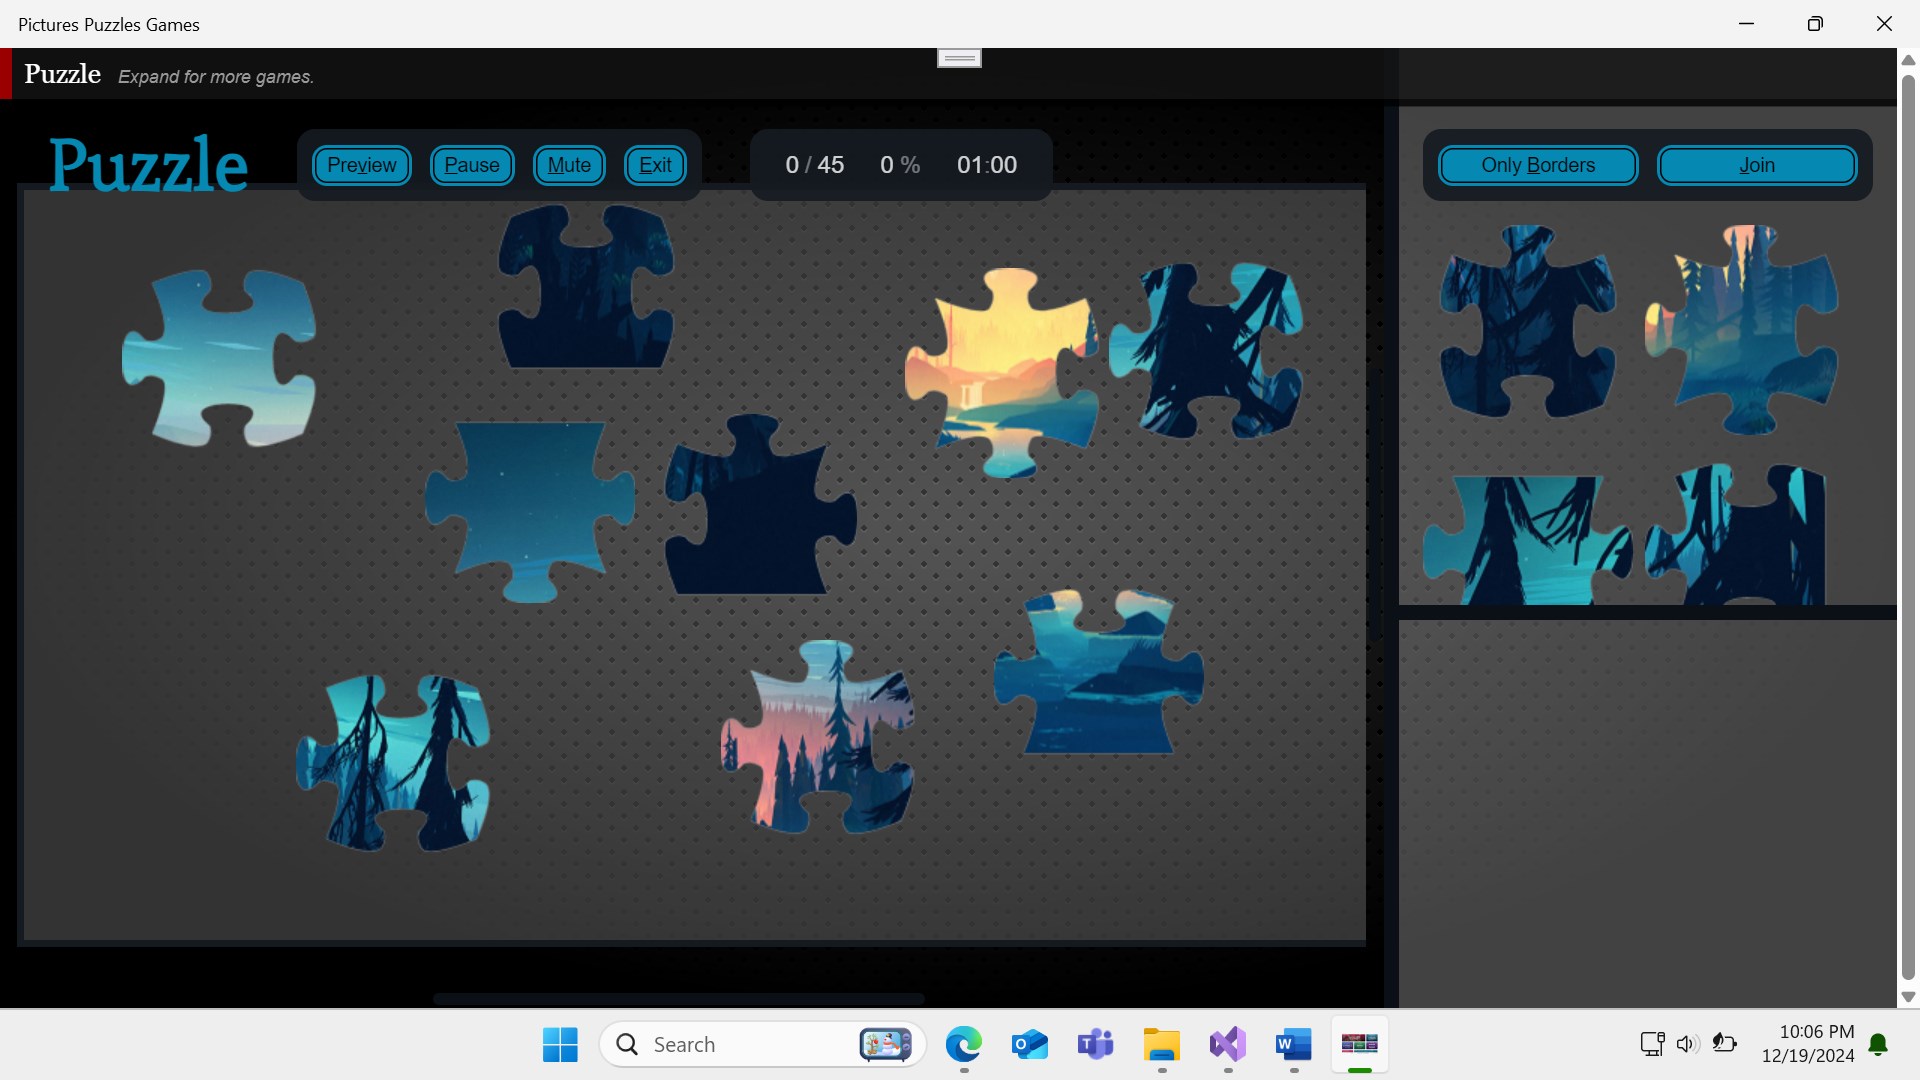Exit the puzzle game
The height and width of the screenshot is (1080, 1920).
click(x=655, y=165)
